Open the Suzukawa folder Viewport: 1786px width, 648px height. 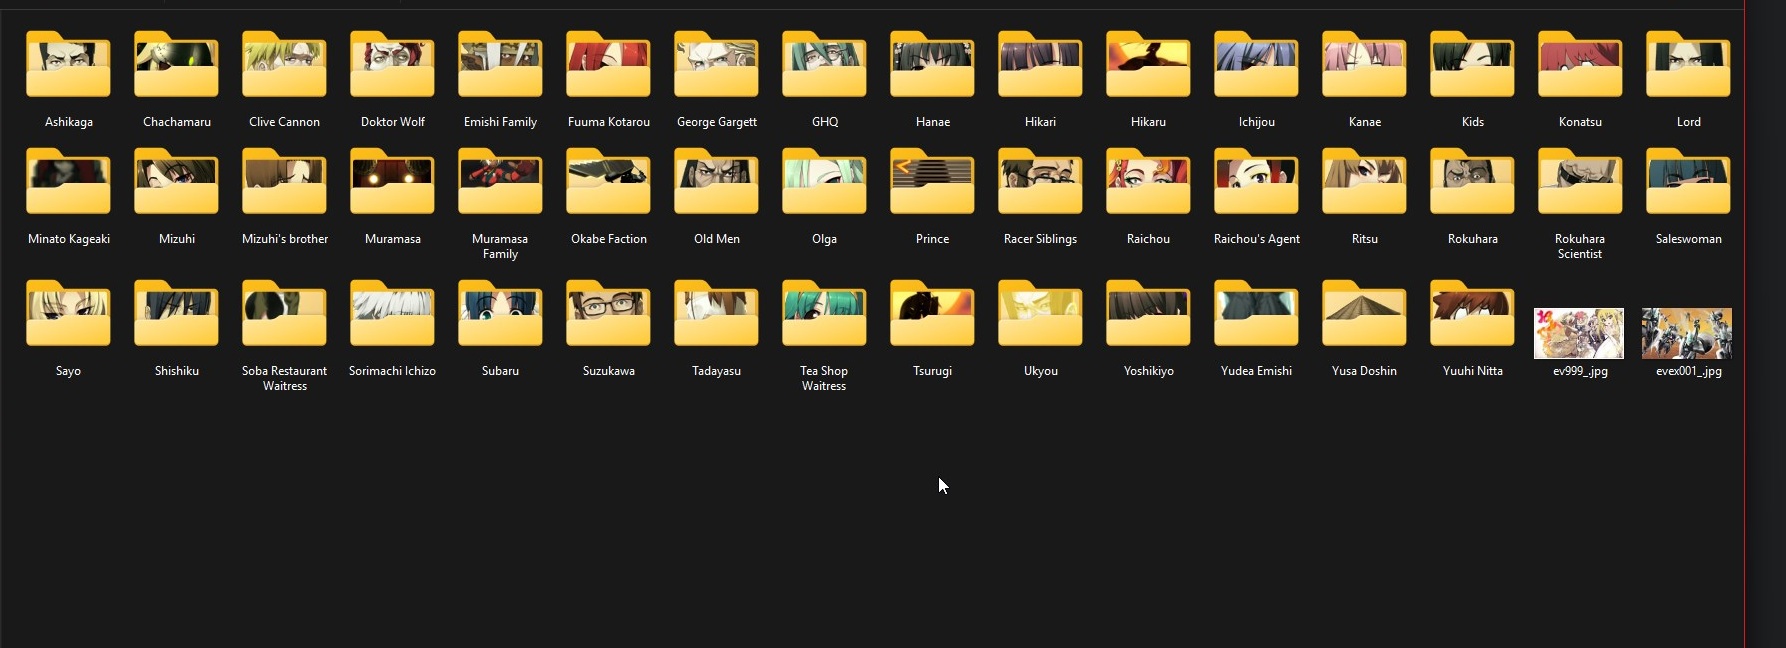(608, 313)
